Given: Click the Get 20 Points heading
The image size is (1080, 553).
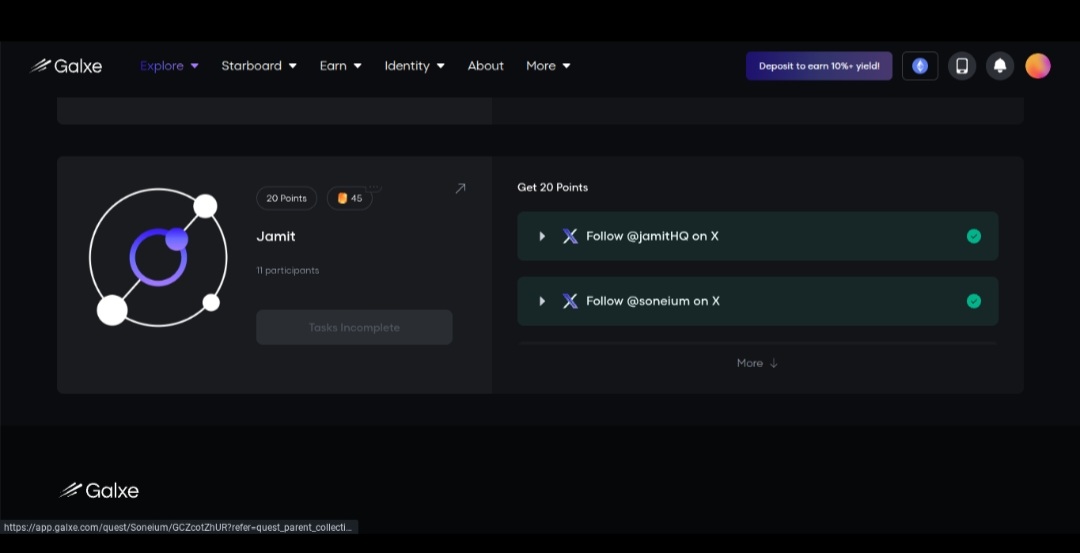Looking at the screenshot, I should click(x=552, y=187).
